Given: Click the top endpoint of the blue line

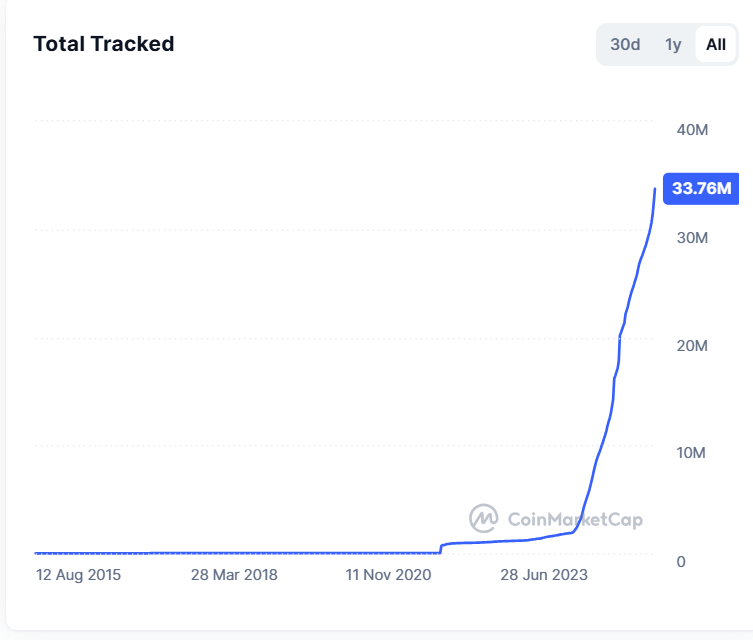Looking at the screenshot, I should (655, 188).
